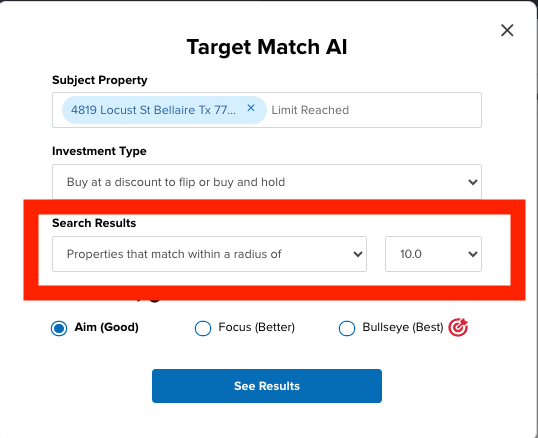This screenshot has height=438, width=538.
Task: Click the Subject Property label
Action: pyautogui.click(x=100, y=80)
